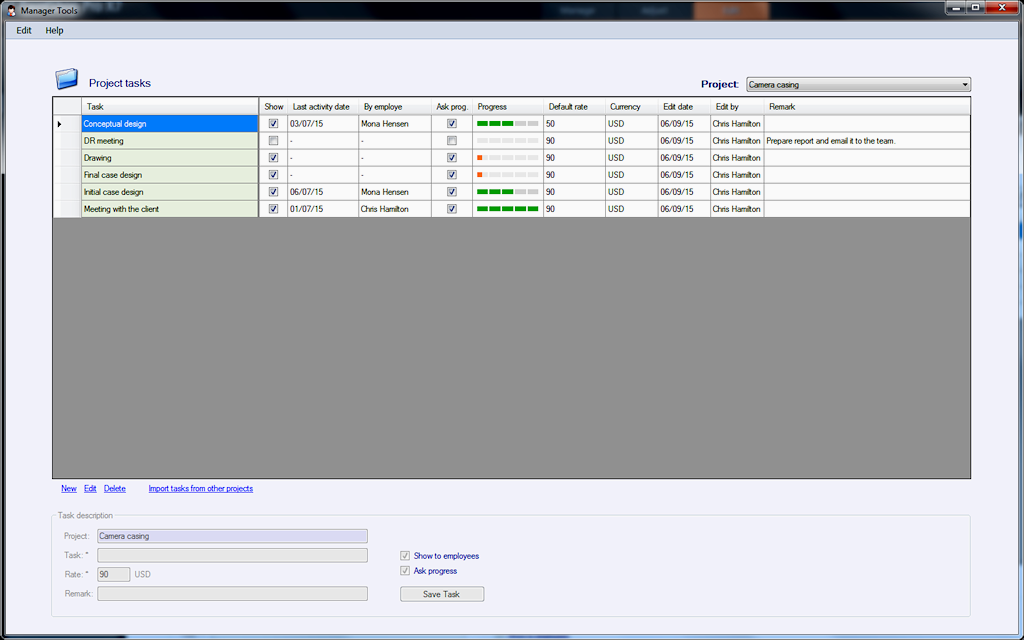Sort by the Task column header
This screenshot has width=1024, height=640.
tap(170, 107)
